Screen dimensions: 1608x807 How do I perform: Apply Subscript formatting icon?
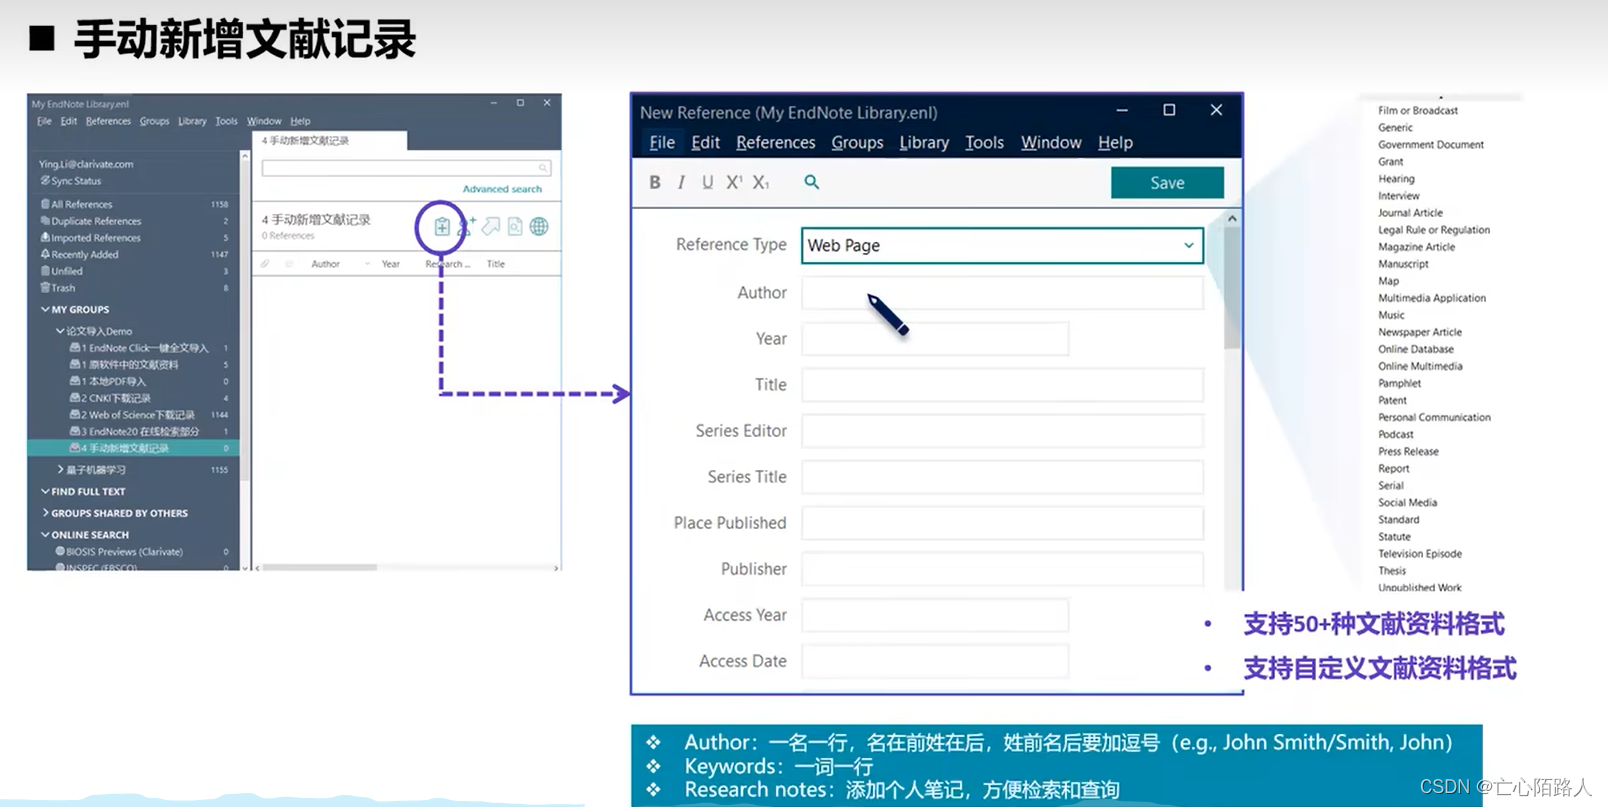click(761, 182)
